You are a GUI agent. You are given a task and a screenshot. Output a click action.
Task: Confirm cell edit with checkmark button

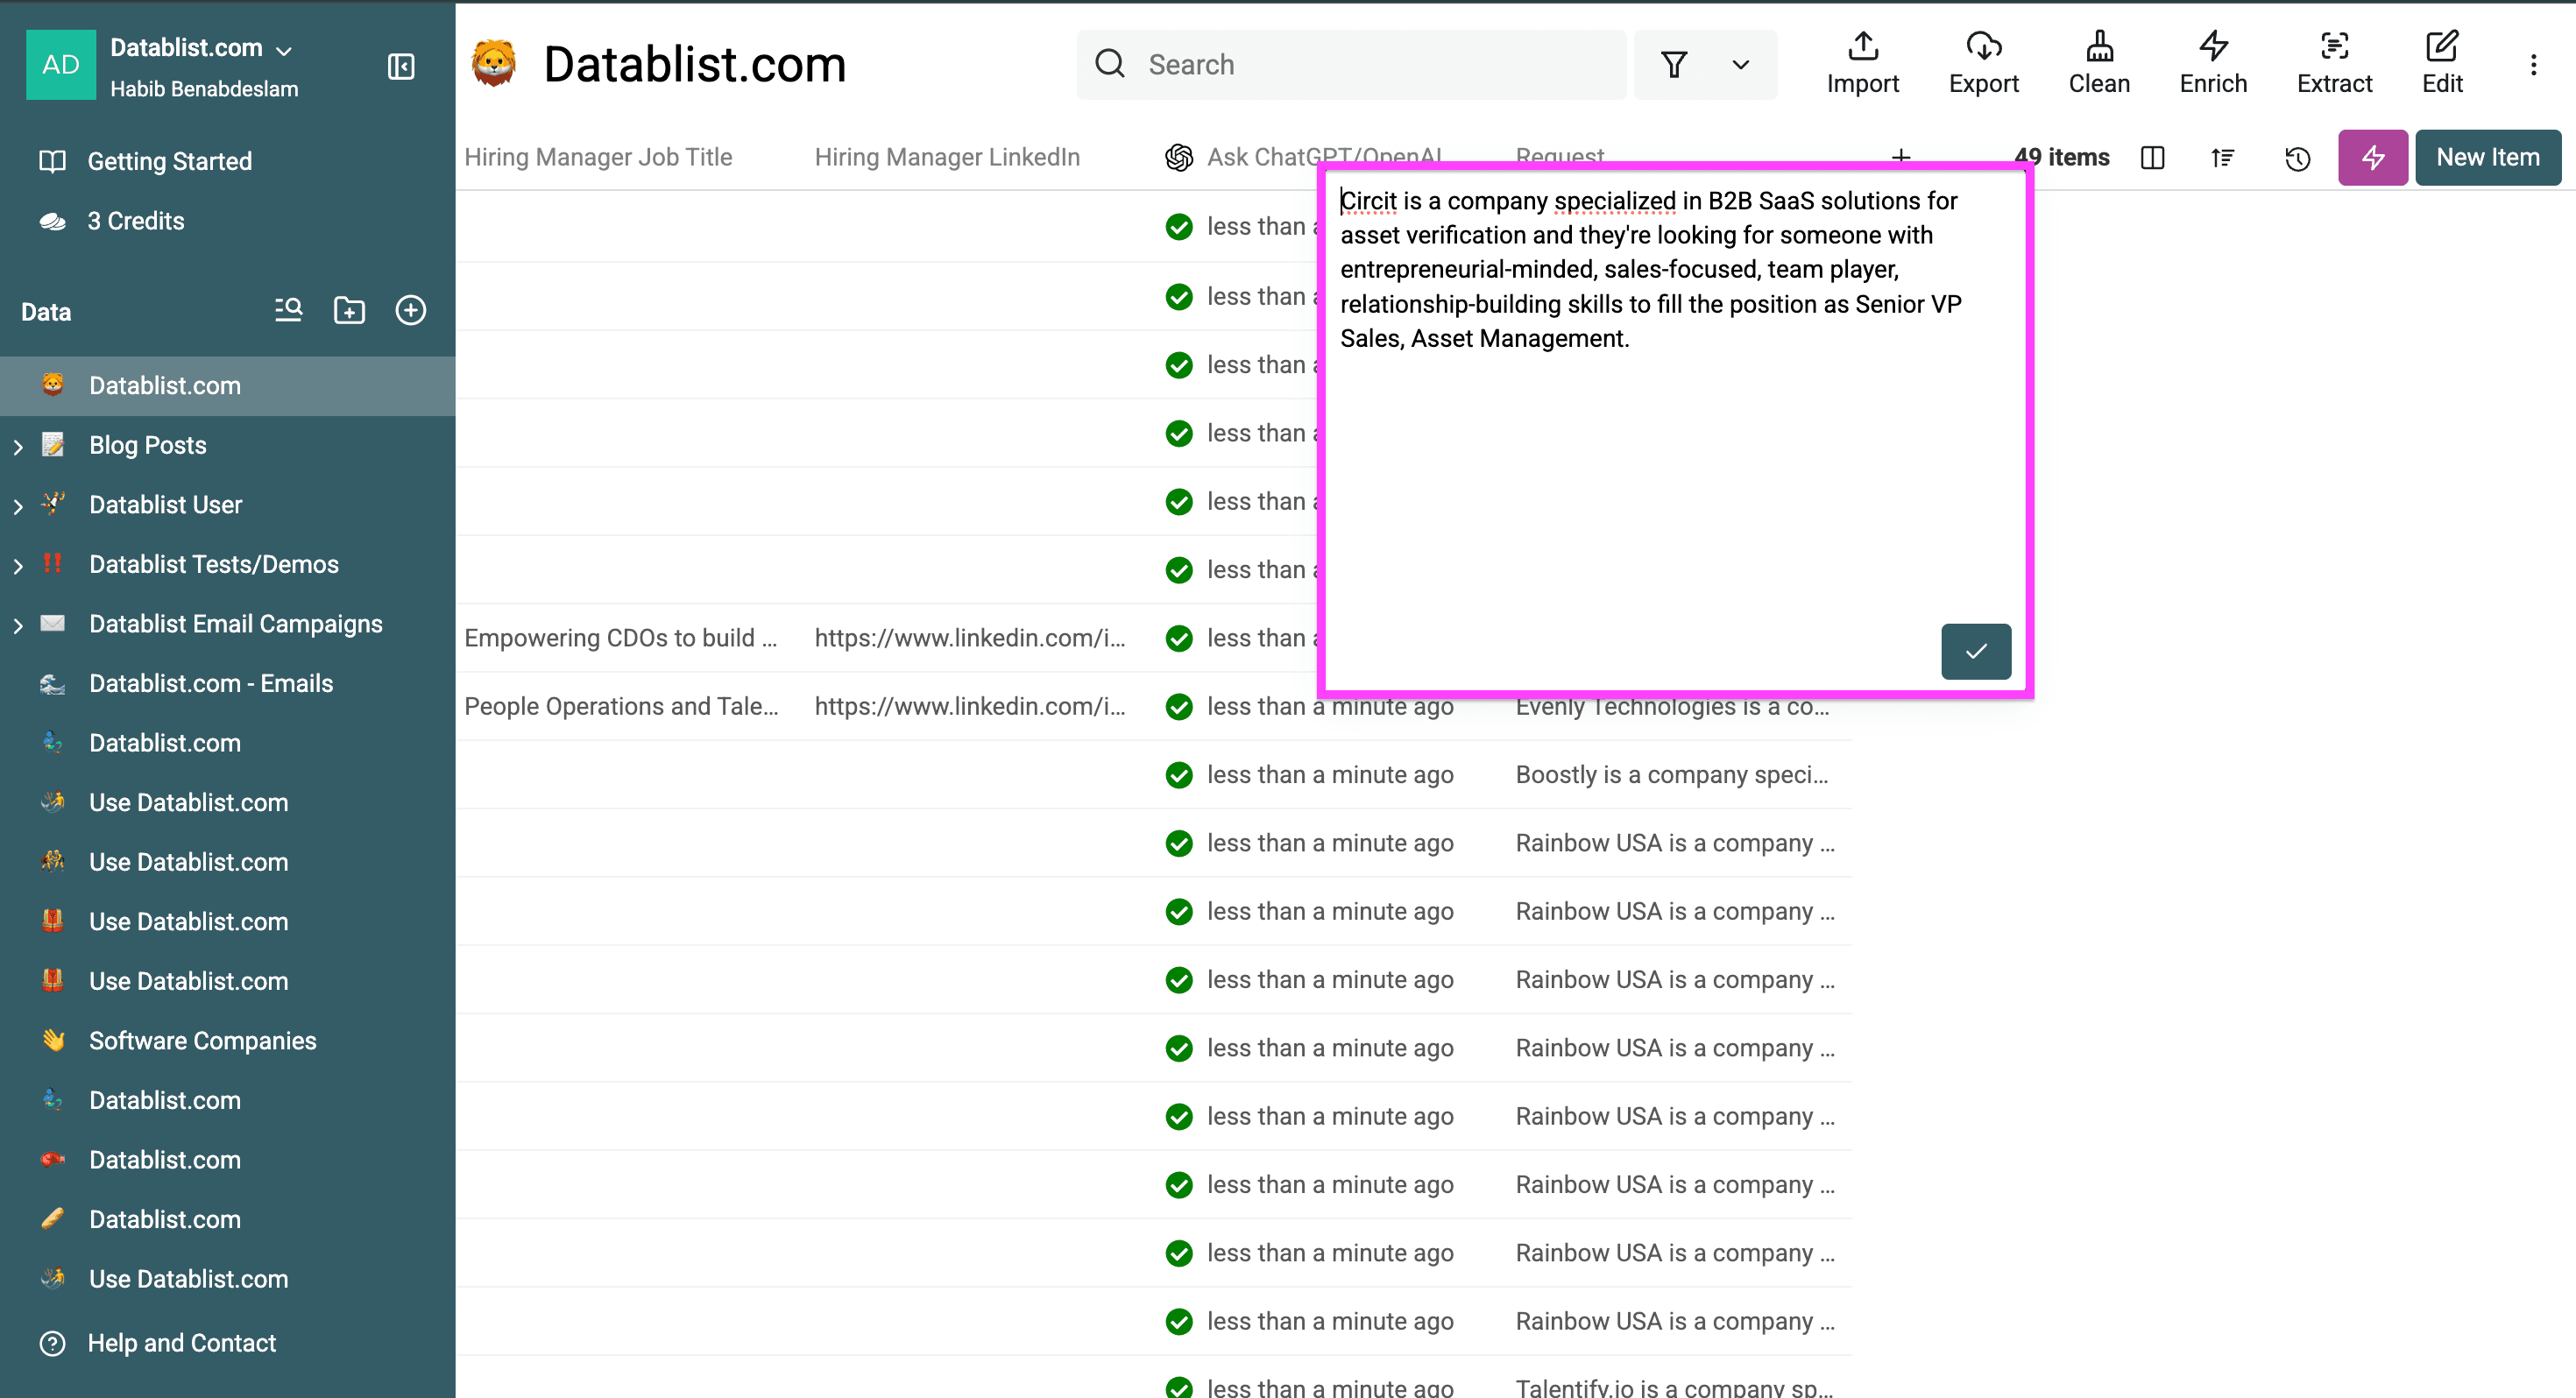pyautogui.click(x=1975, y=651)
